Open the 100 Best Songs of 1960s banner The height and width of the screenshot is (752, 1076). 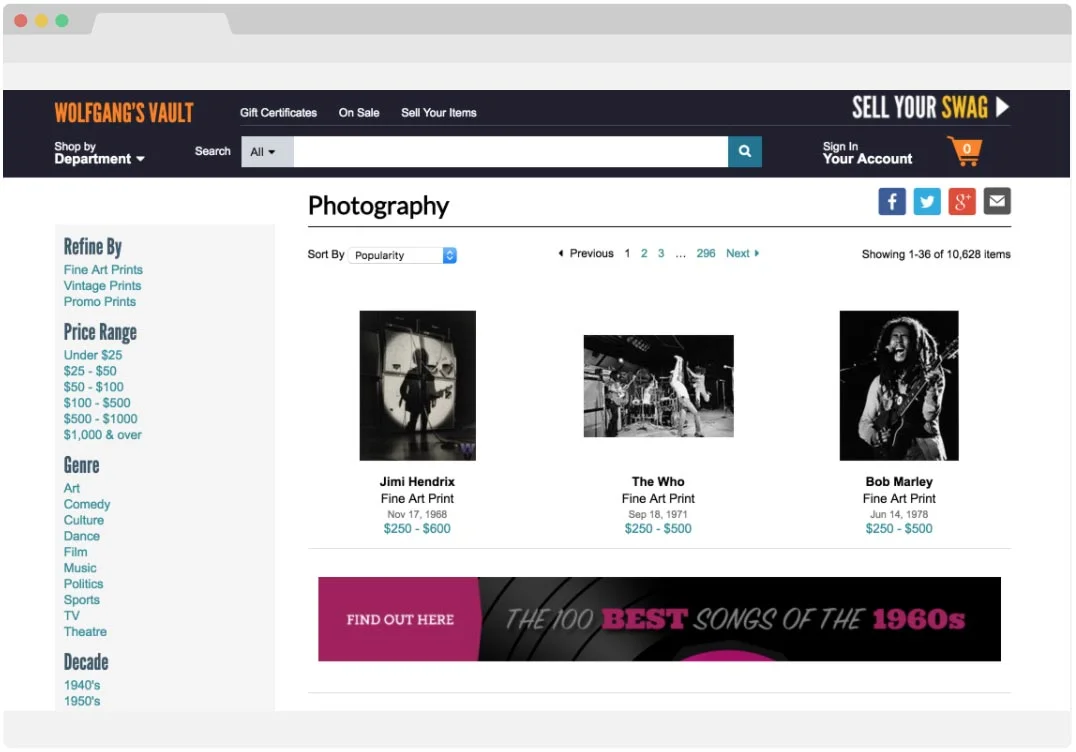click(x=659, y=619)
